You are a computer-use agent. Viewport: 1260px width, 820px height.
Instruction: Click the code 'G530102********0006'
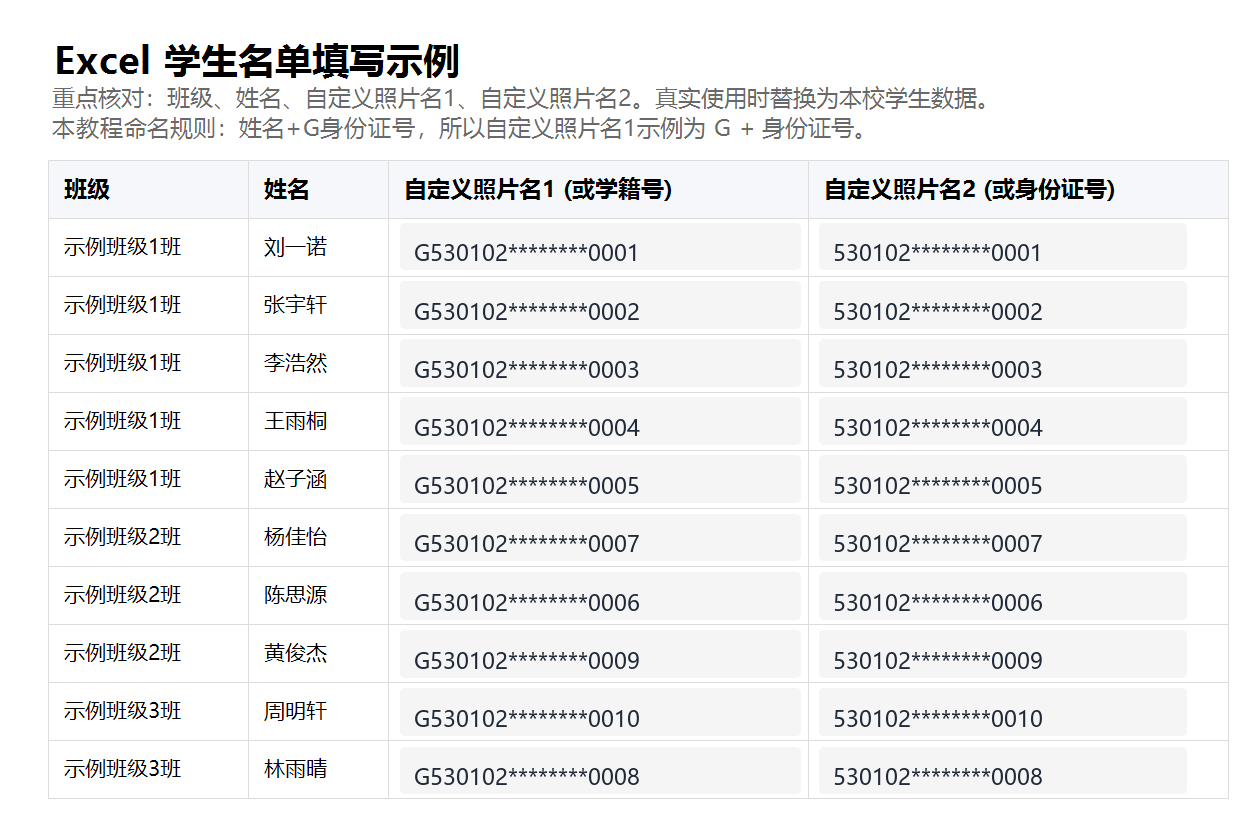pyautogui.click(x=600, y=595)
